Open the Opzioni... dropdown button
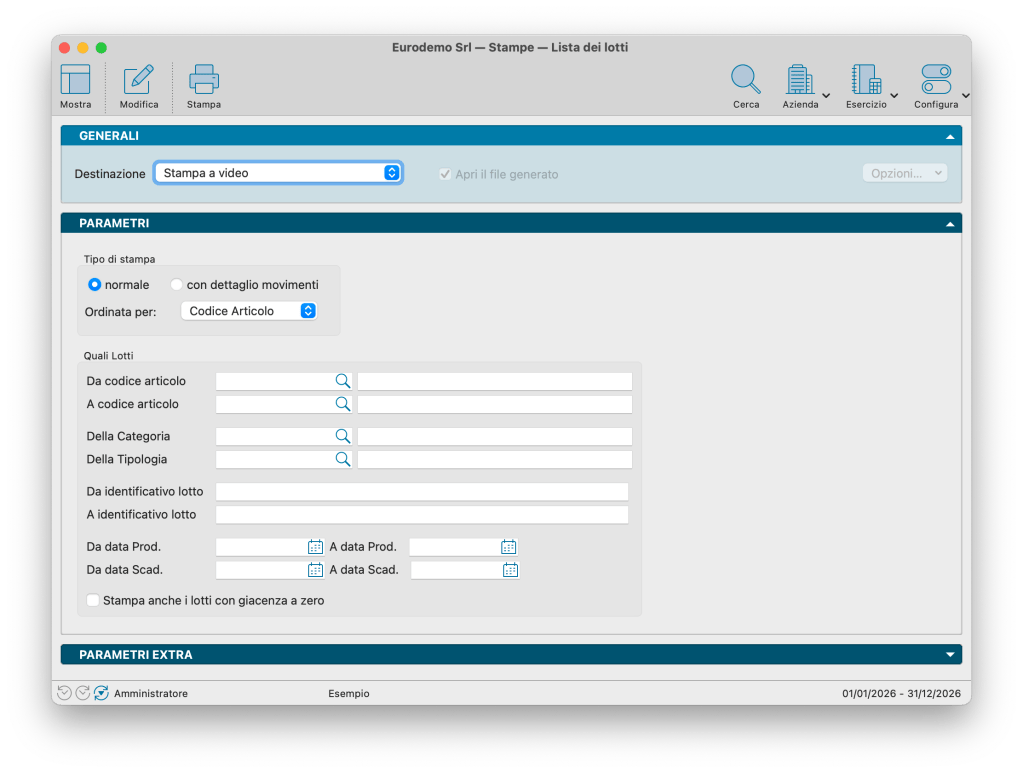This screenshot has width=1023, height=773. coord(905,174)
